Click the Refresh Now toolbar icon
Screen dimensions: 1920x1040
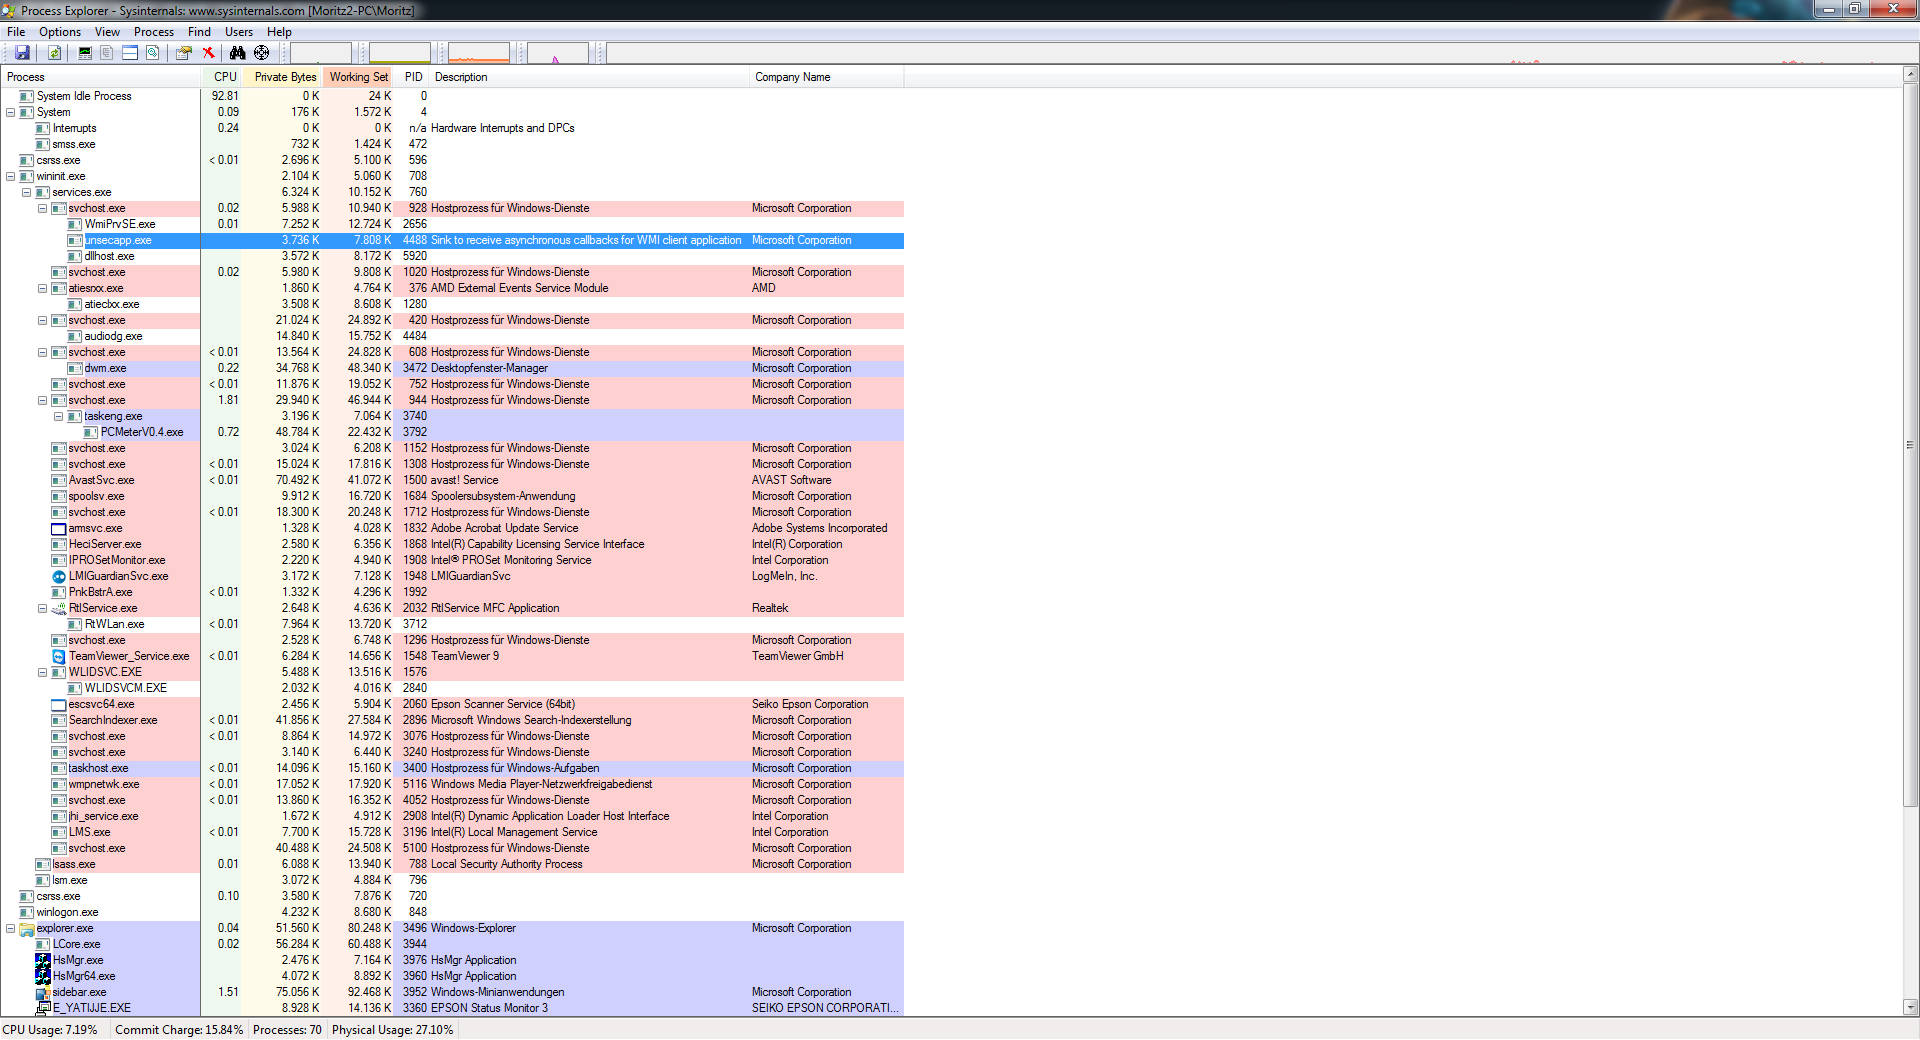(54, 53)
